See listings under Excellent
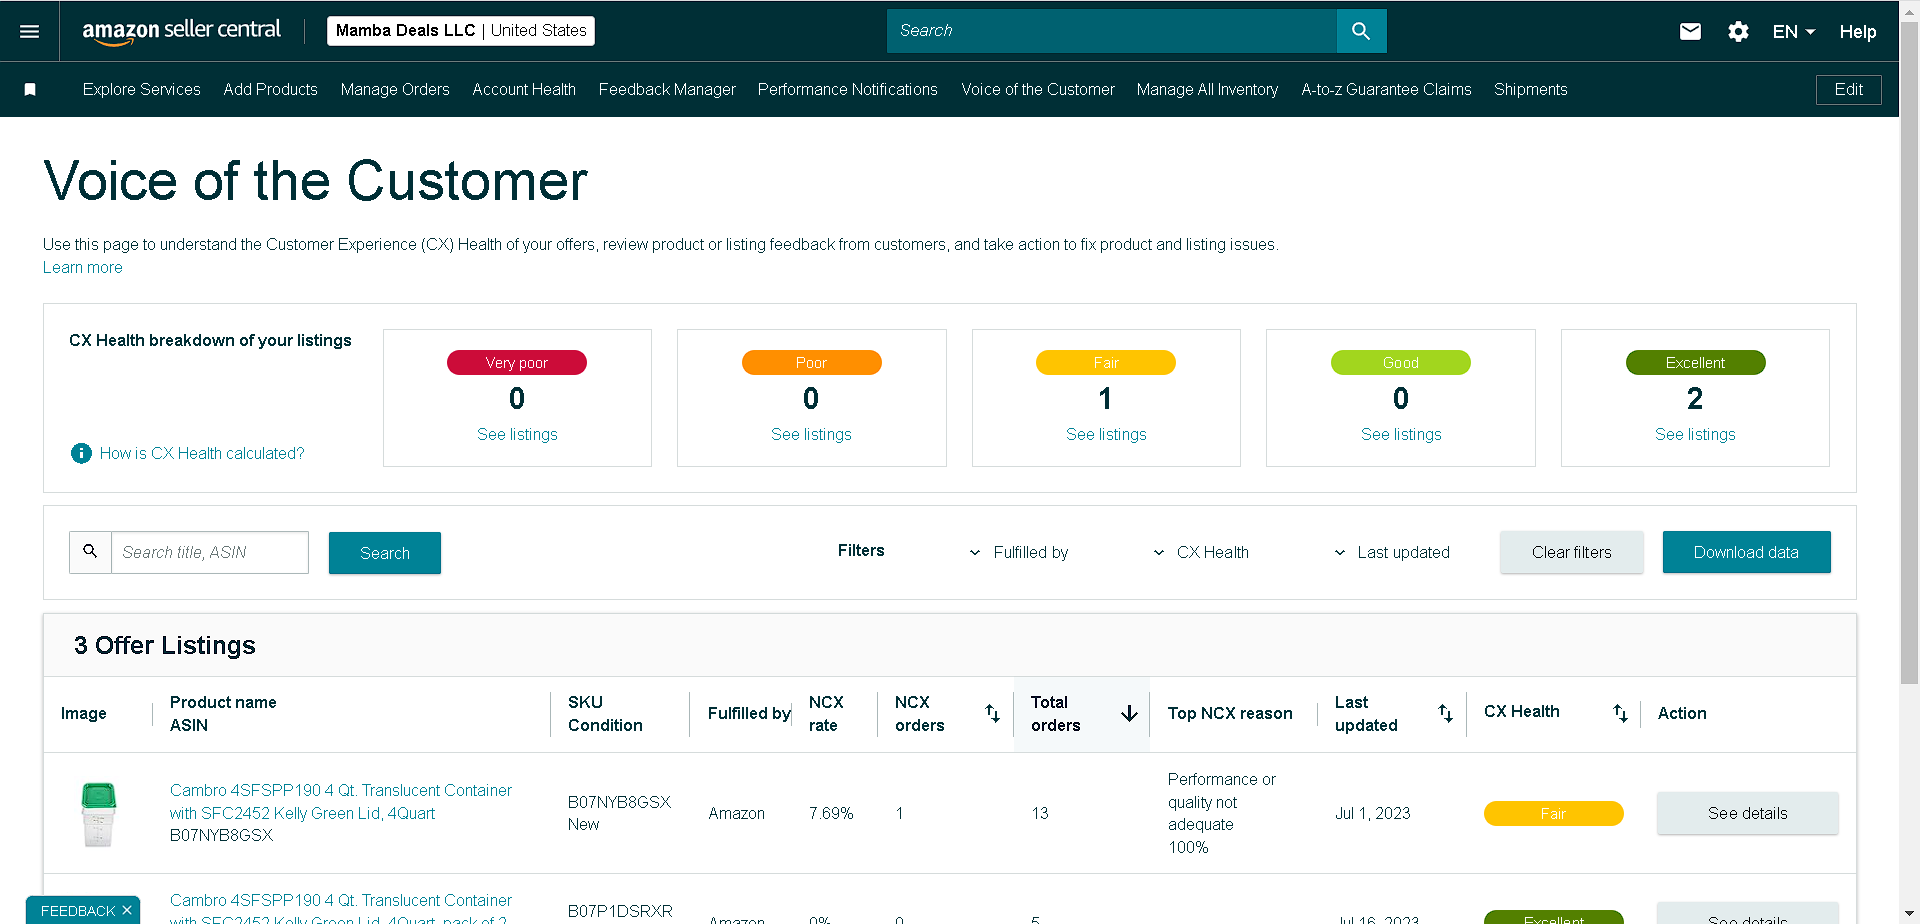The width and height of the screenshot is (1920, 924). [1695, 434]
